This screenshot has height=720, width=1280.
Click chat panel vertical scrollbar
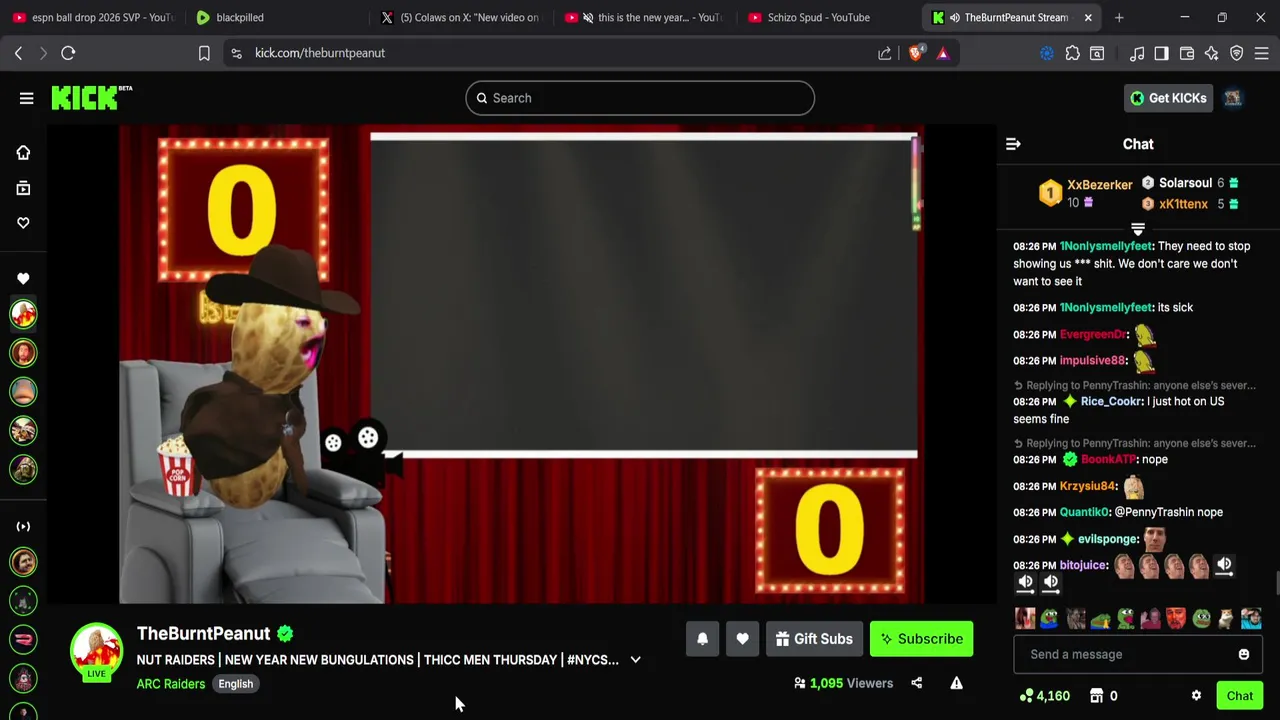[1275, 584]
